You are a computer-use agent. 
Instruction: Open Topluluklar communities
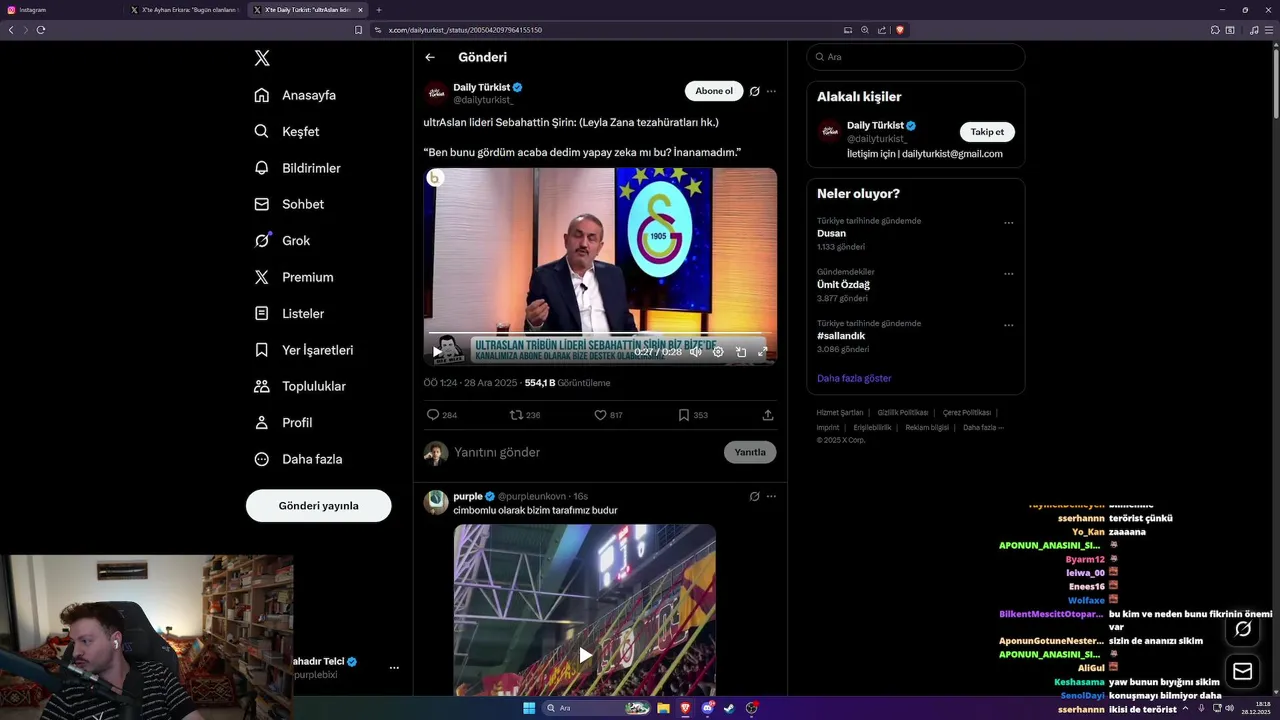[x=300, y=386]
